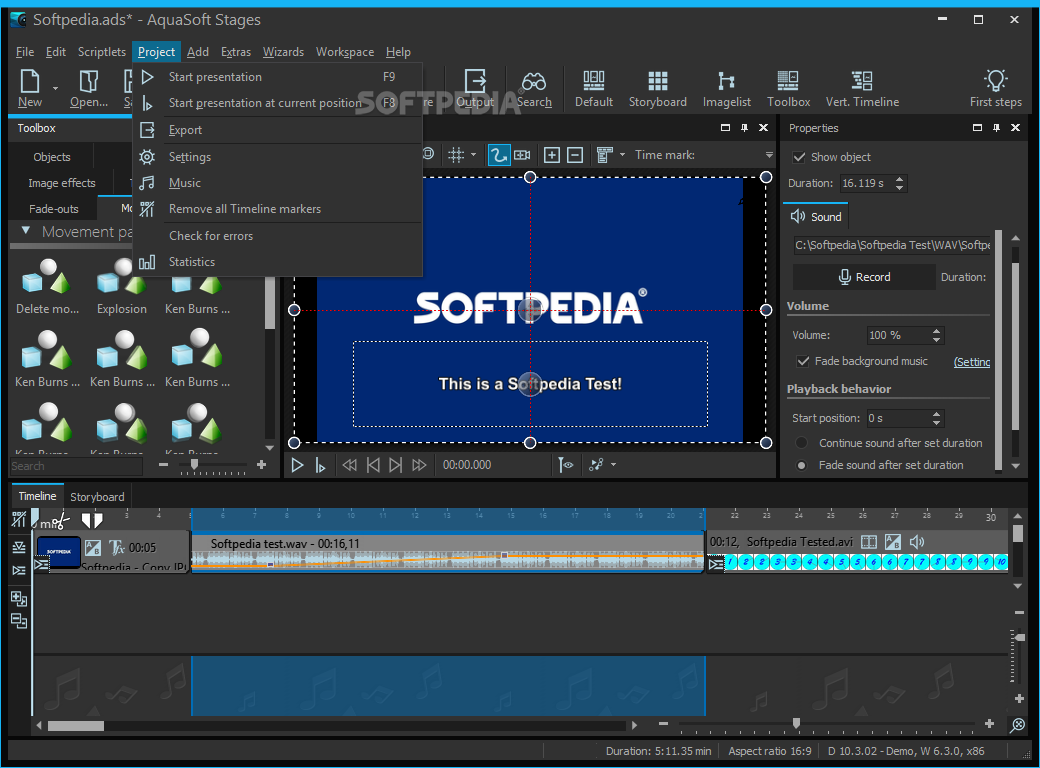Click the camera pan icon in preview toolbar

pyautogui.click(x=522, y=155)
